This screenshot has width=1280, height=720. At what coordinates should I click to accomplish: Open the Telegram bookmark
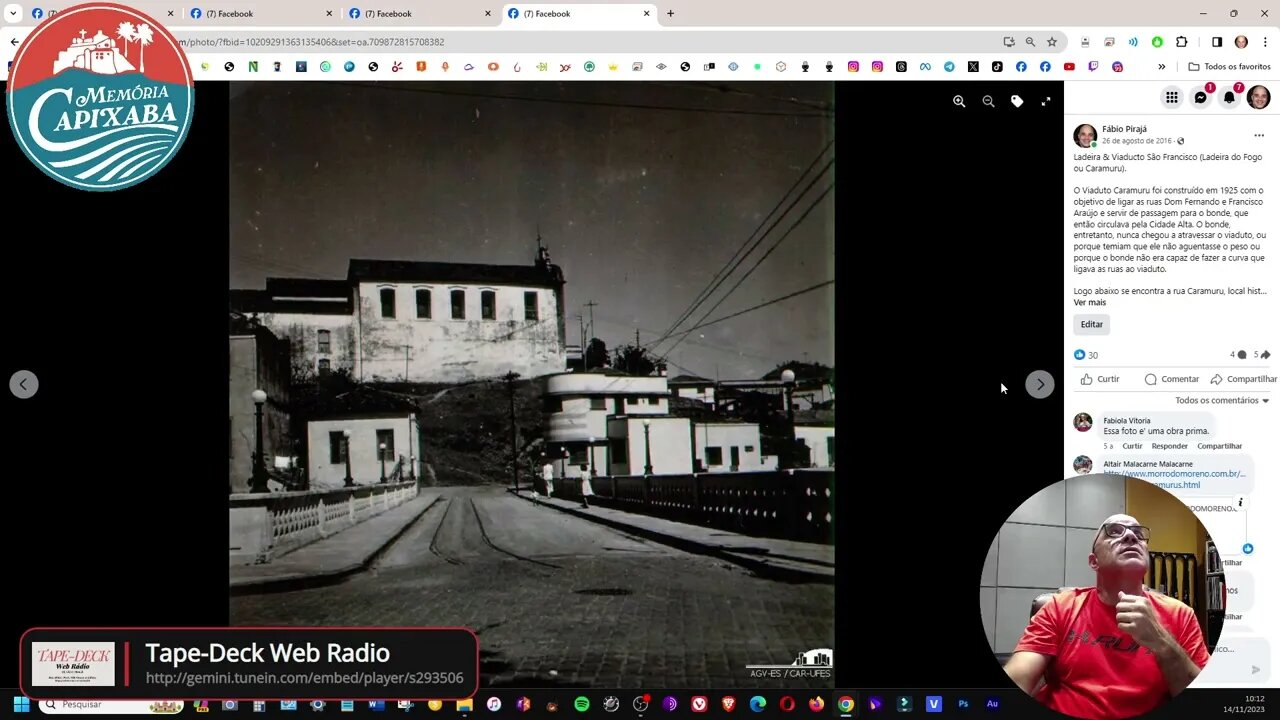[x=949, y=67]
